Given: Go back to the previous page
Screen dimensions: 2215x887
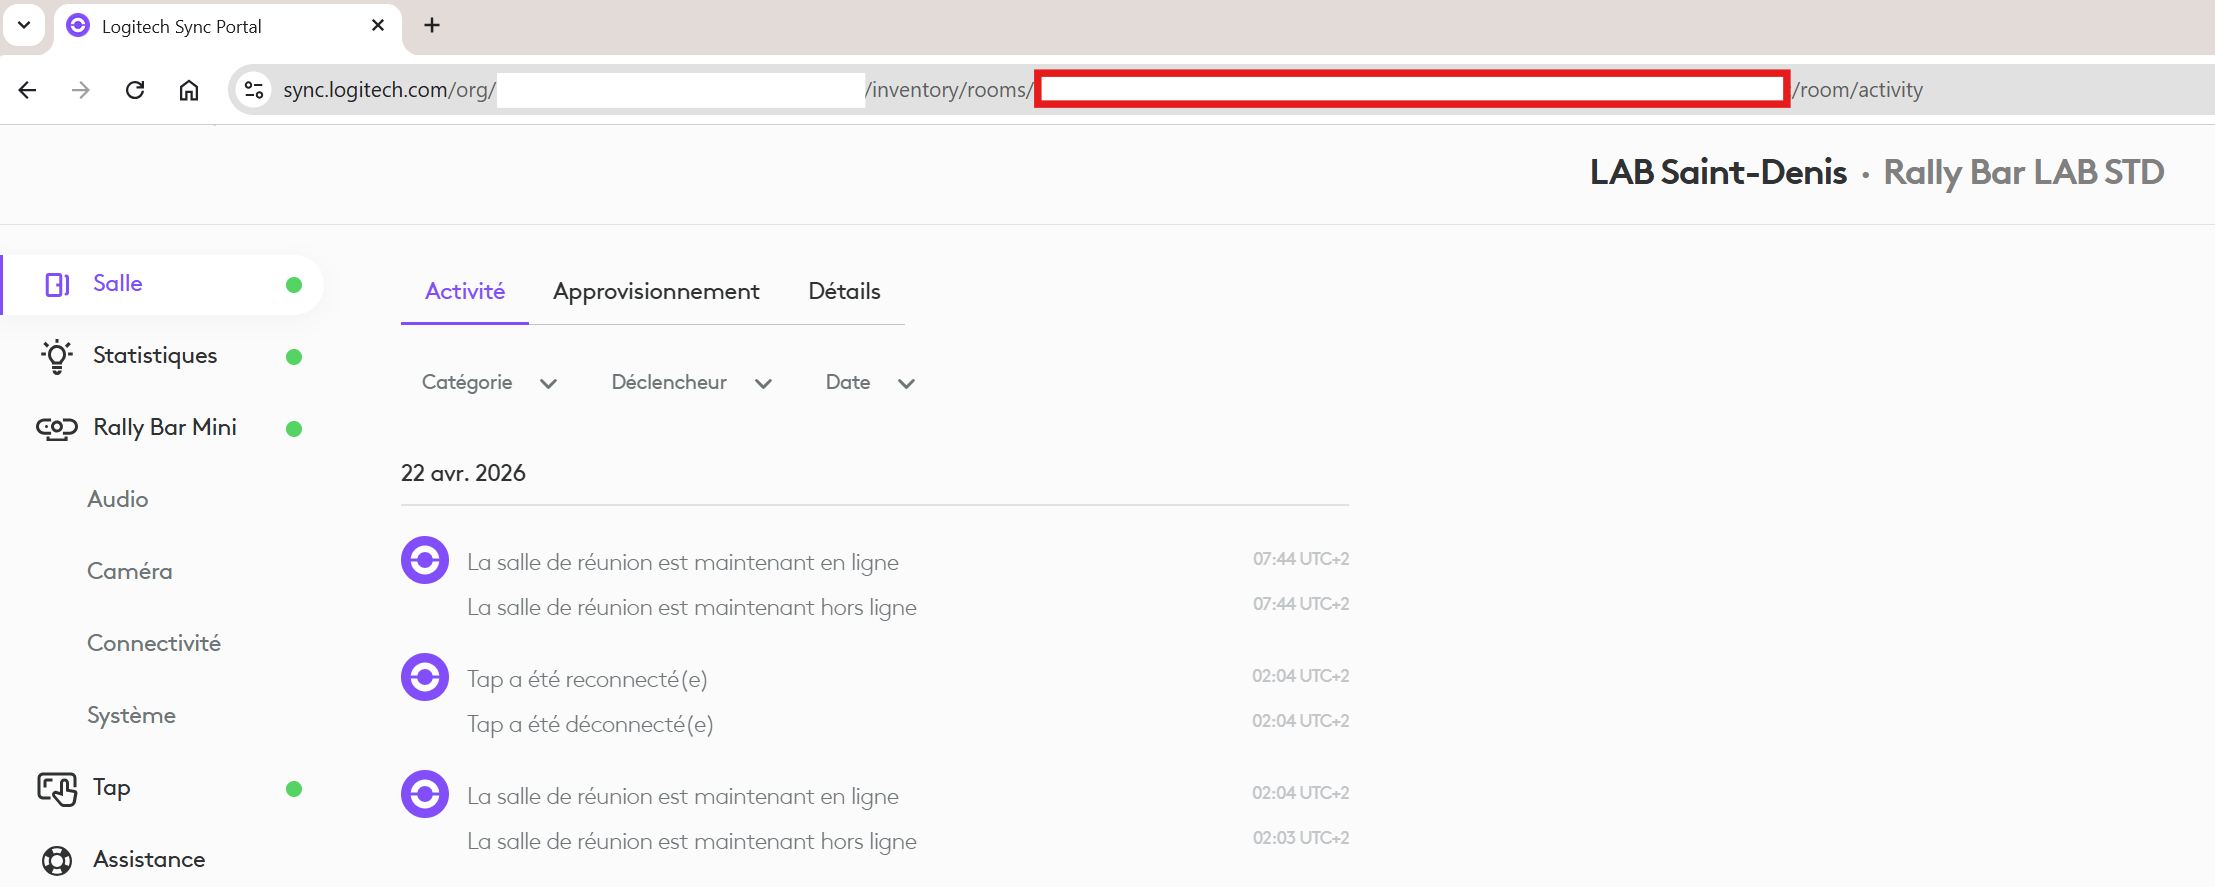Looking at the screenshot, I should pos(27,90).
